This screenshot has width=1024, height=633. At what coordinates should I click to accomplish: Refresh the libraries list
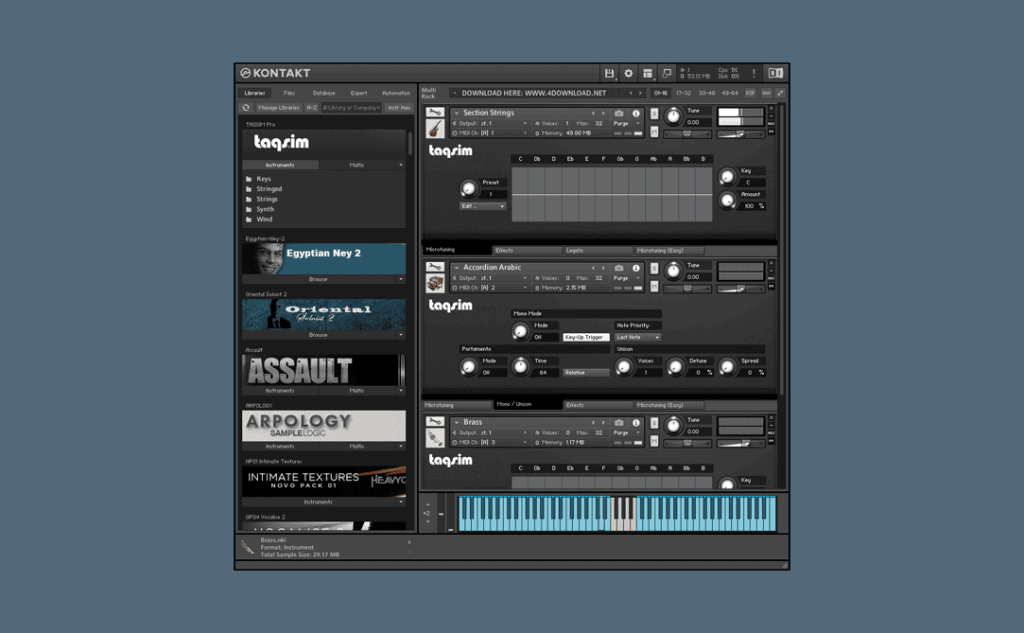coord(246,108)
